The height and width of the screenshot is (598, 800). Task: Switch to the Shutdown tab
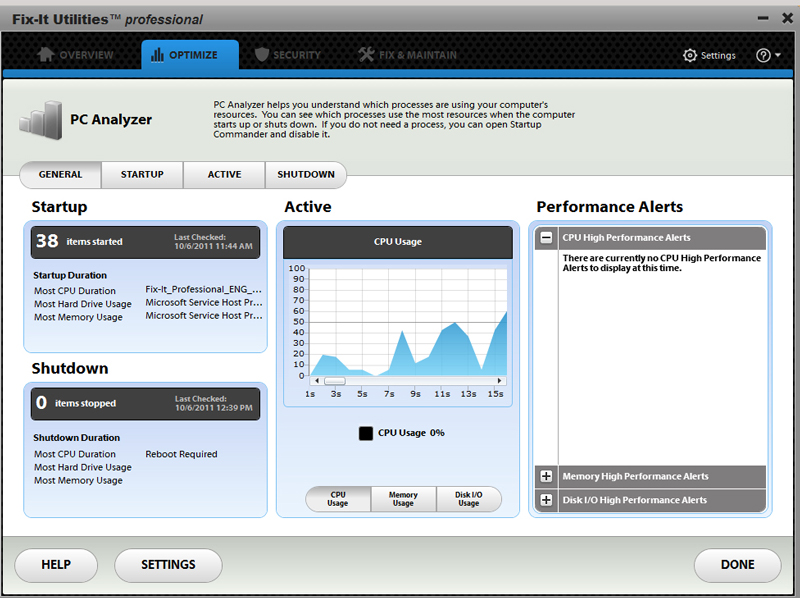coord(306,175)
